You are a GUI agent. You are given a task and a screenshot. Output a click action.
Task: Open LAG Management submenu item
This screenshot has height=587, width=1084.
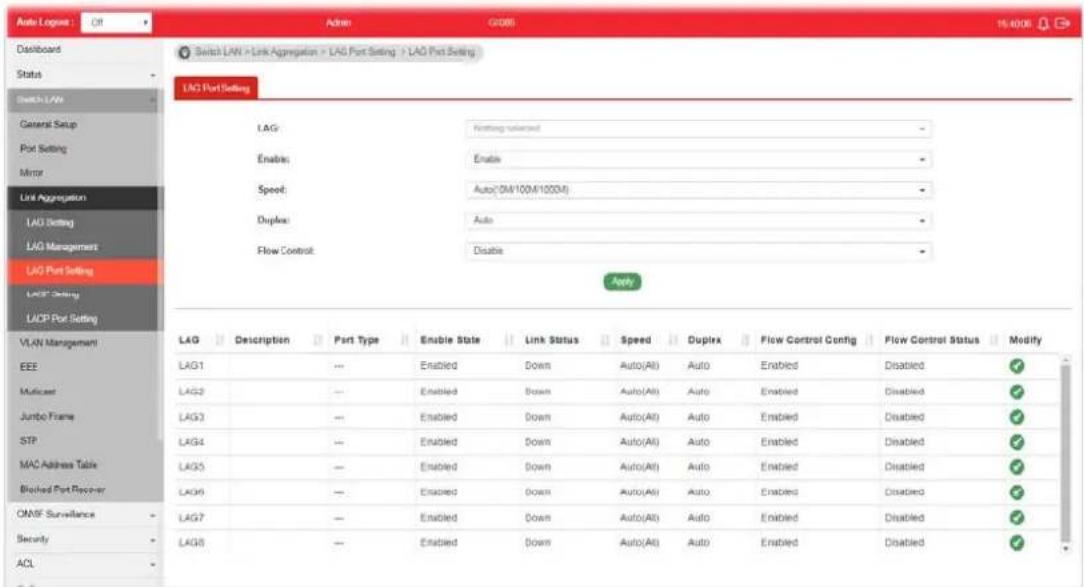pos(62,247)
